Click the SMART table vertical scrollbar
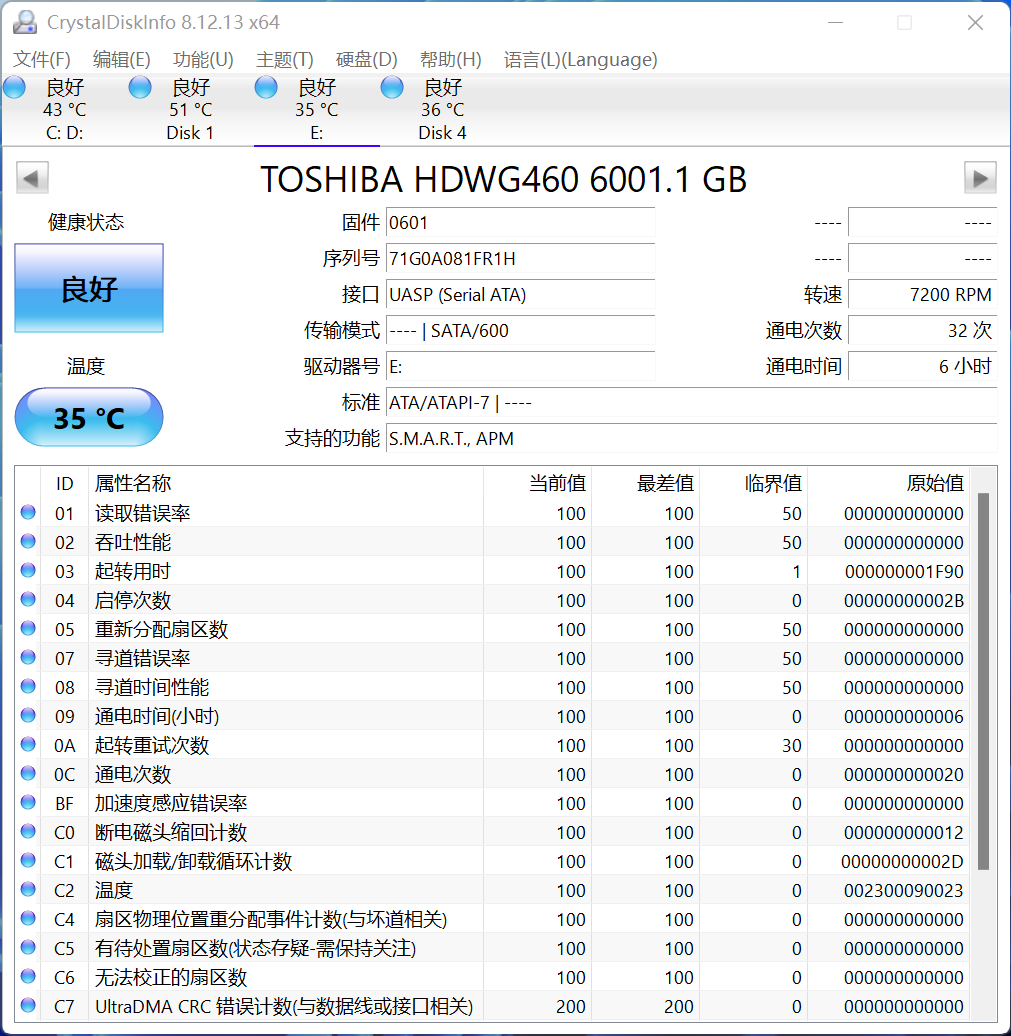The height and width of the screenshot is (1036, 1011). click(983, 681)
